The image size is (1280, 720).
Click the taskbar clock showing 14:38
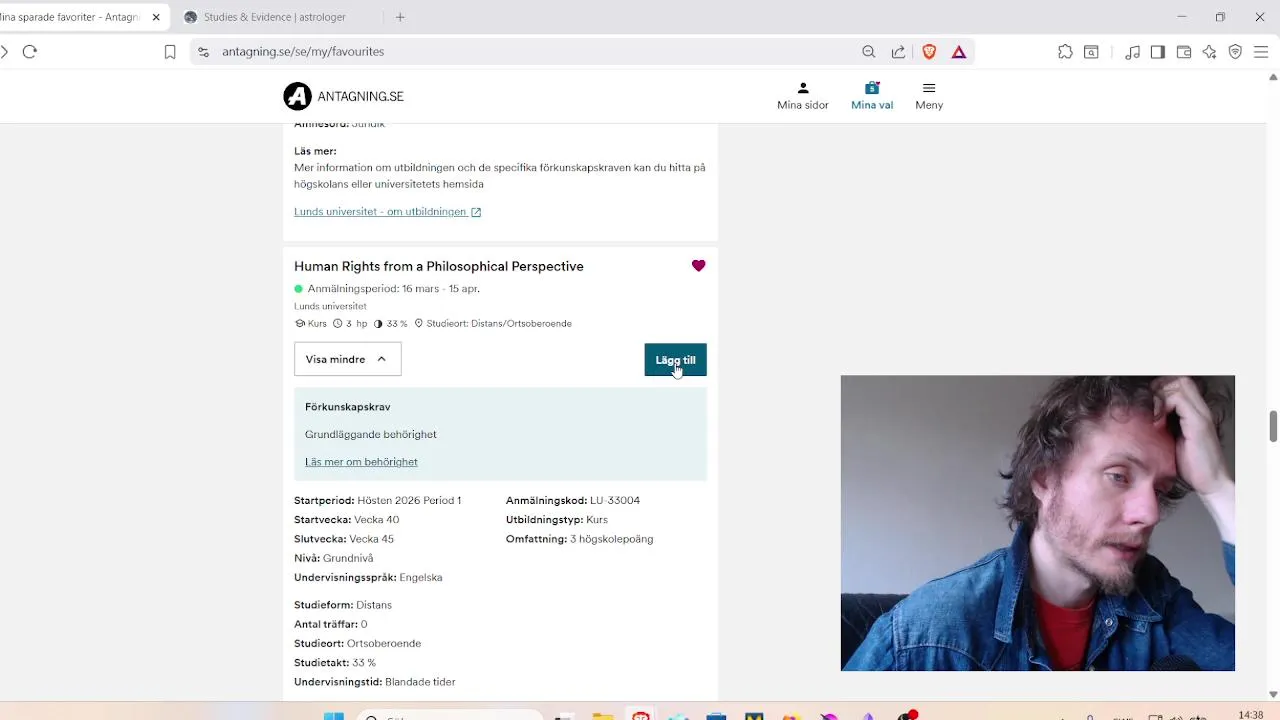(x=1251, y=714)
